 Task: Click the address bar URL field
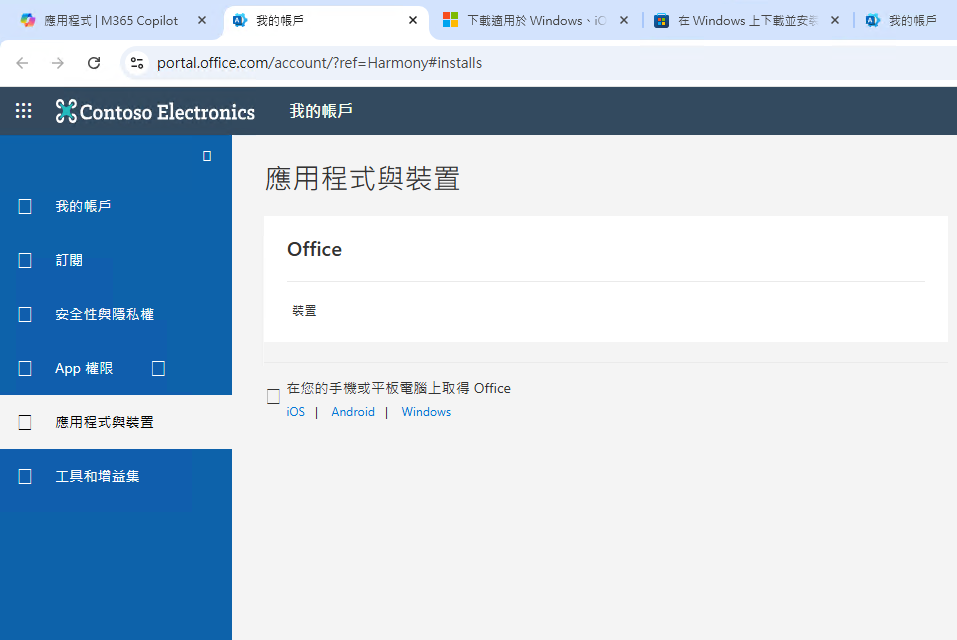click(537, 63)
